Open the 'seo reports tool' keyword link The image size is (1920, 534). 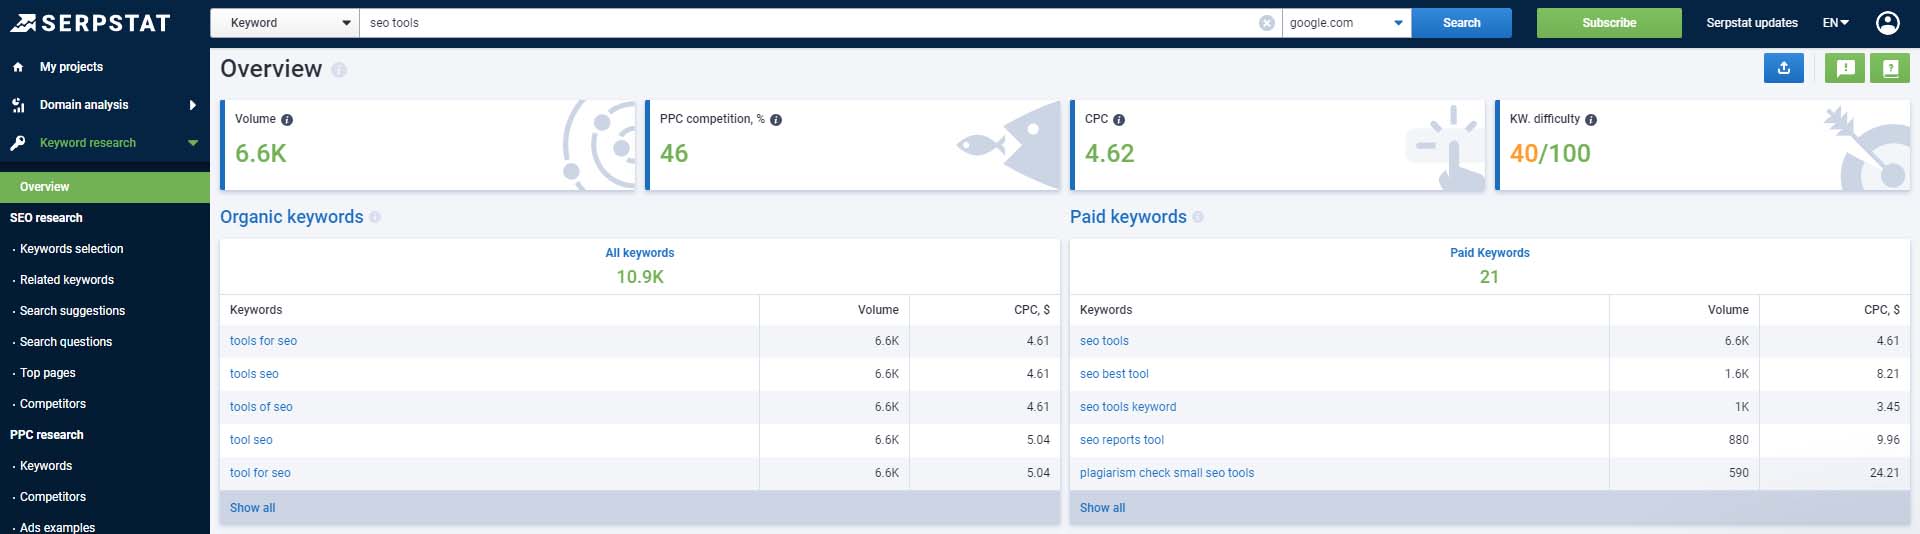point(1122,440)
